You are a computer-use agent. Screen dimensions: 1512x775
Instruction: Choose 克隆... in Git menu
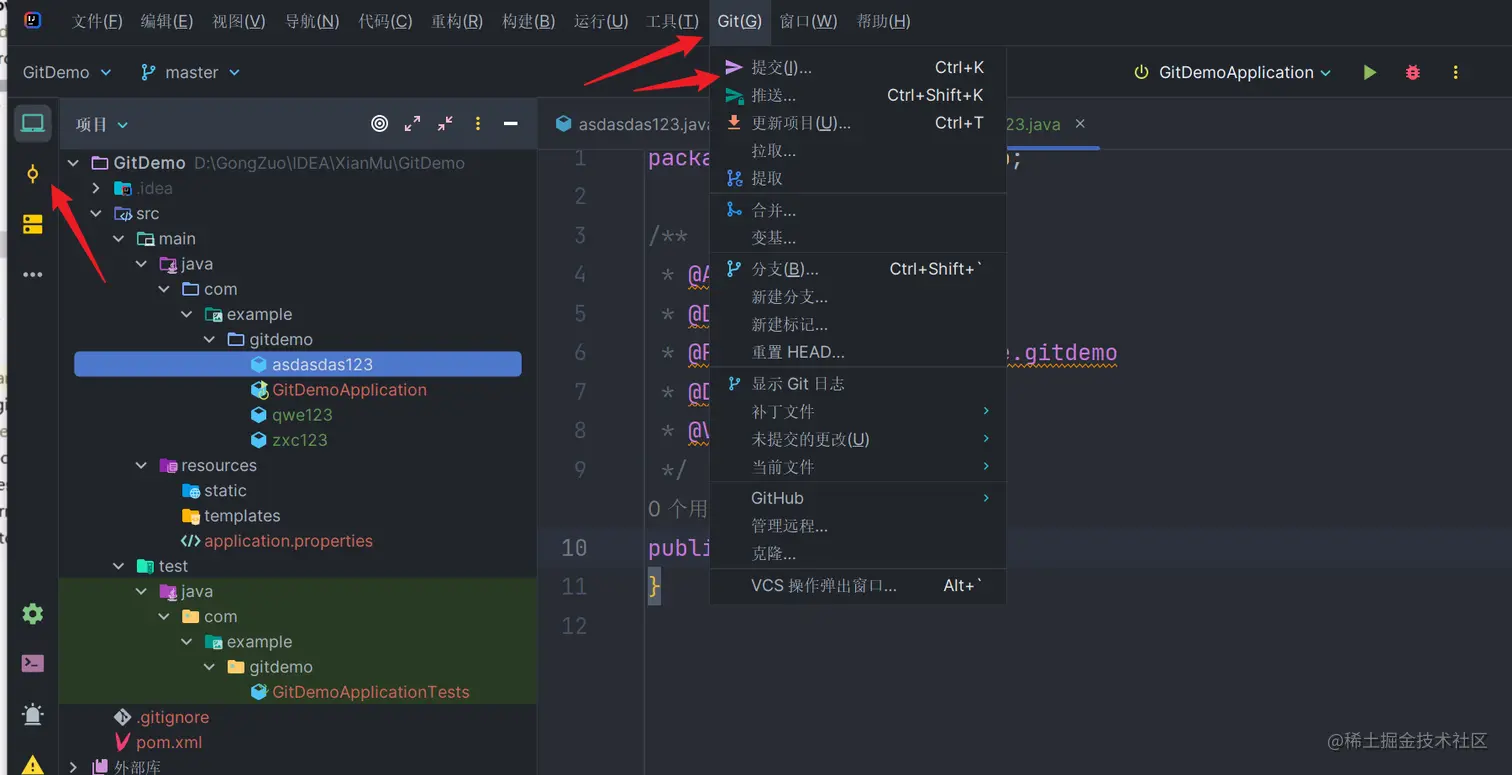(x=857, y=553)
